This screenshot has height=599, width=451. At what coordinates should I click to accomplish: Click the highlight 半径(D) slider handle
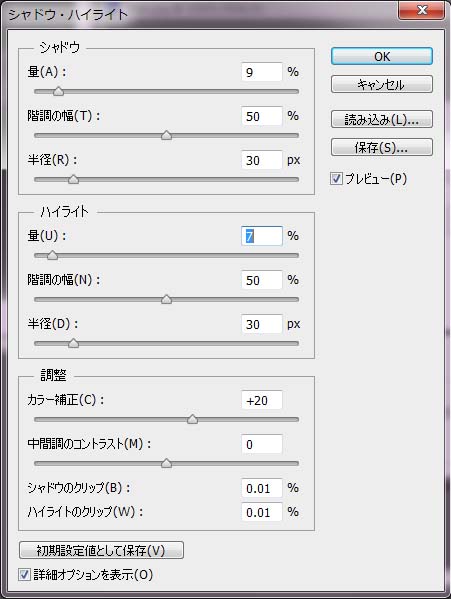73,343
